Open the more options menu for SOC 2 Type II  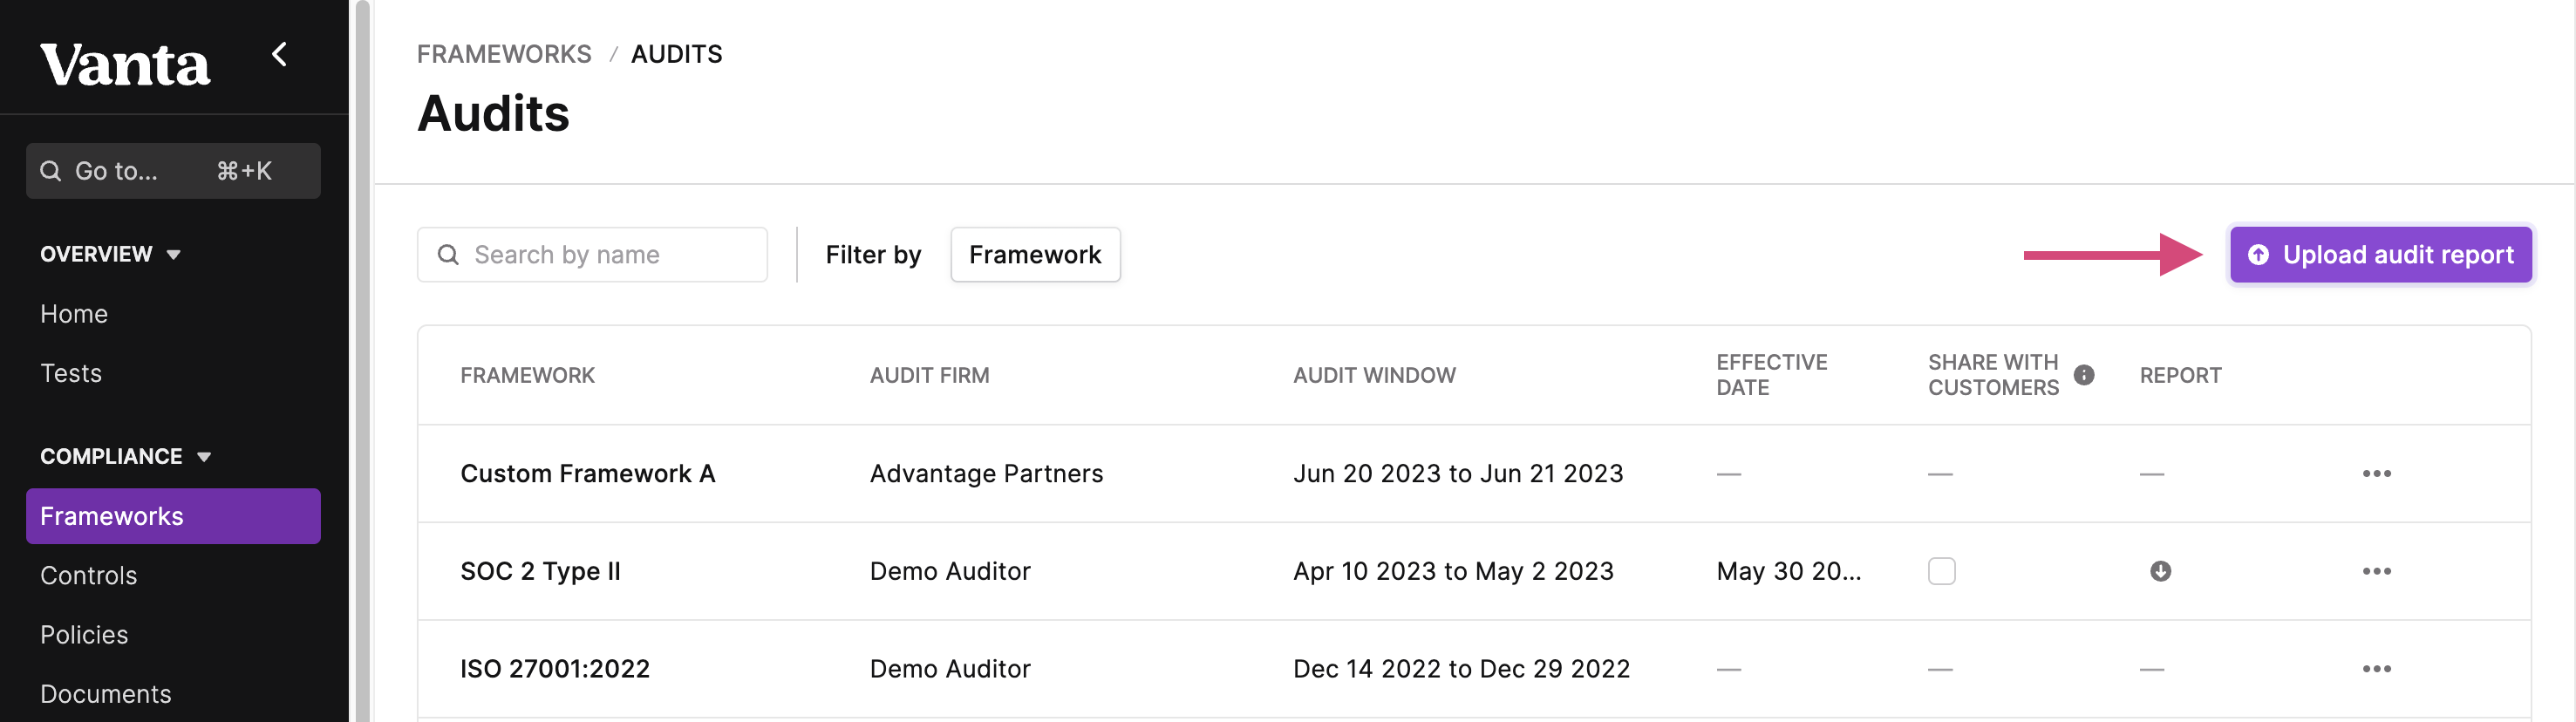pyautogui.click(x=2376, y=571)
